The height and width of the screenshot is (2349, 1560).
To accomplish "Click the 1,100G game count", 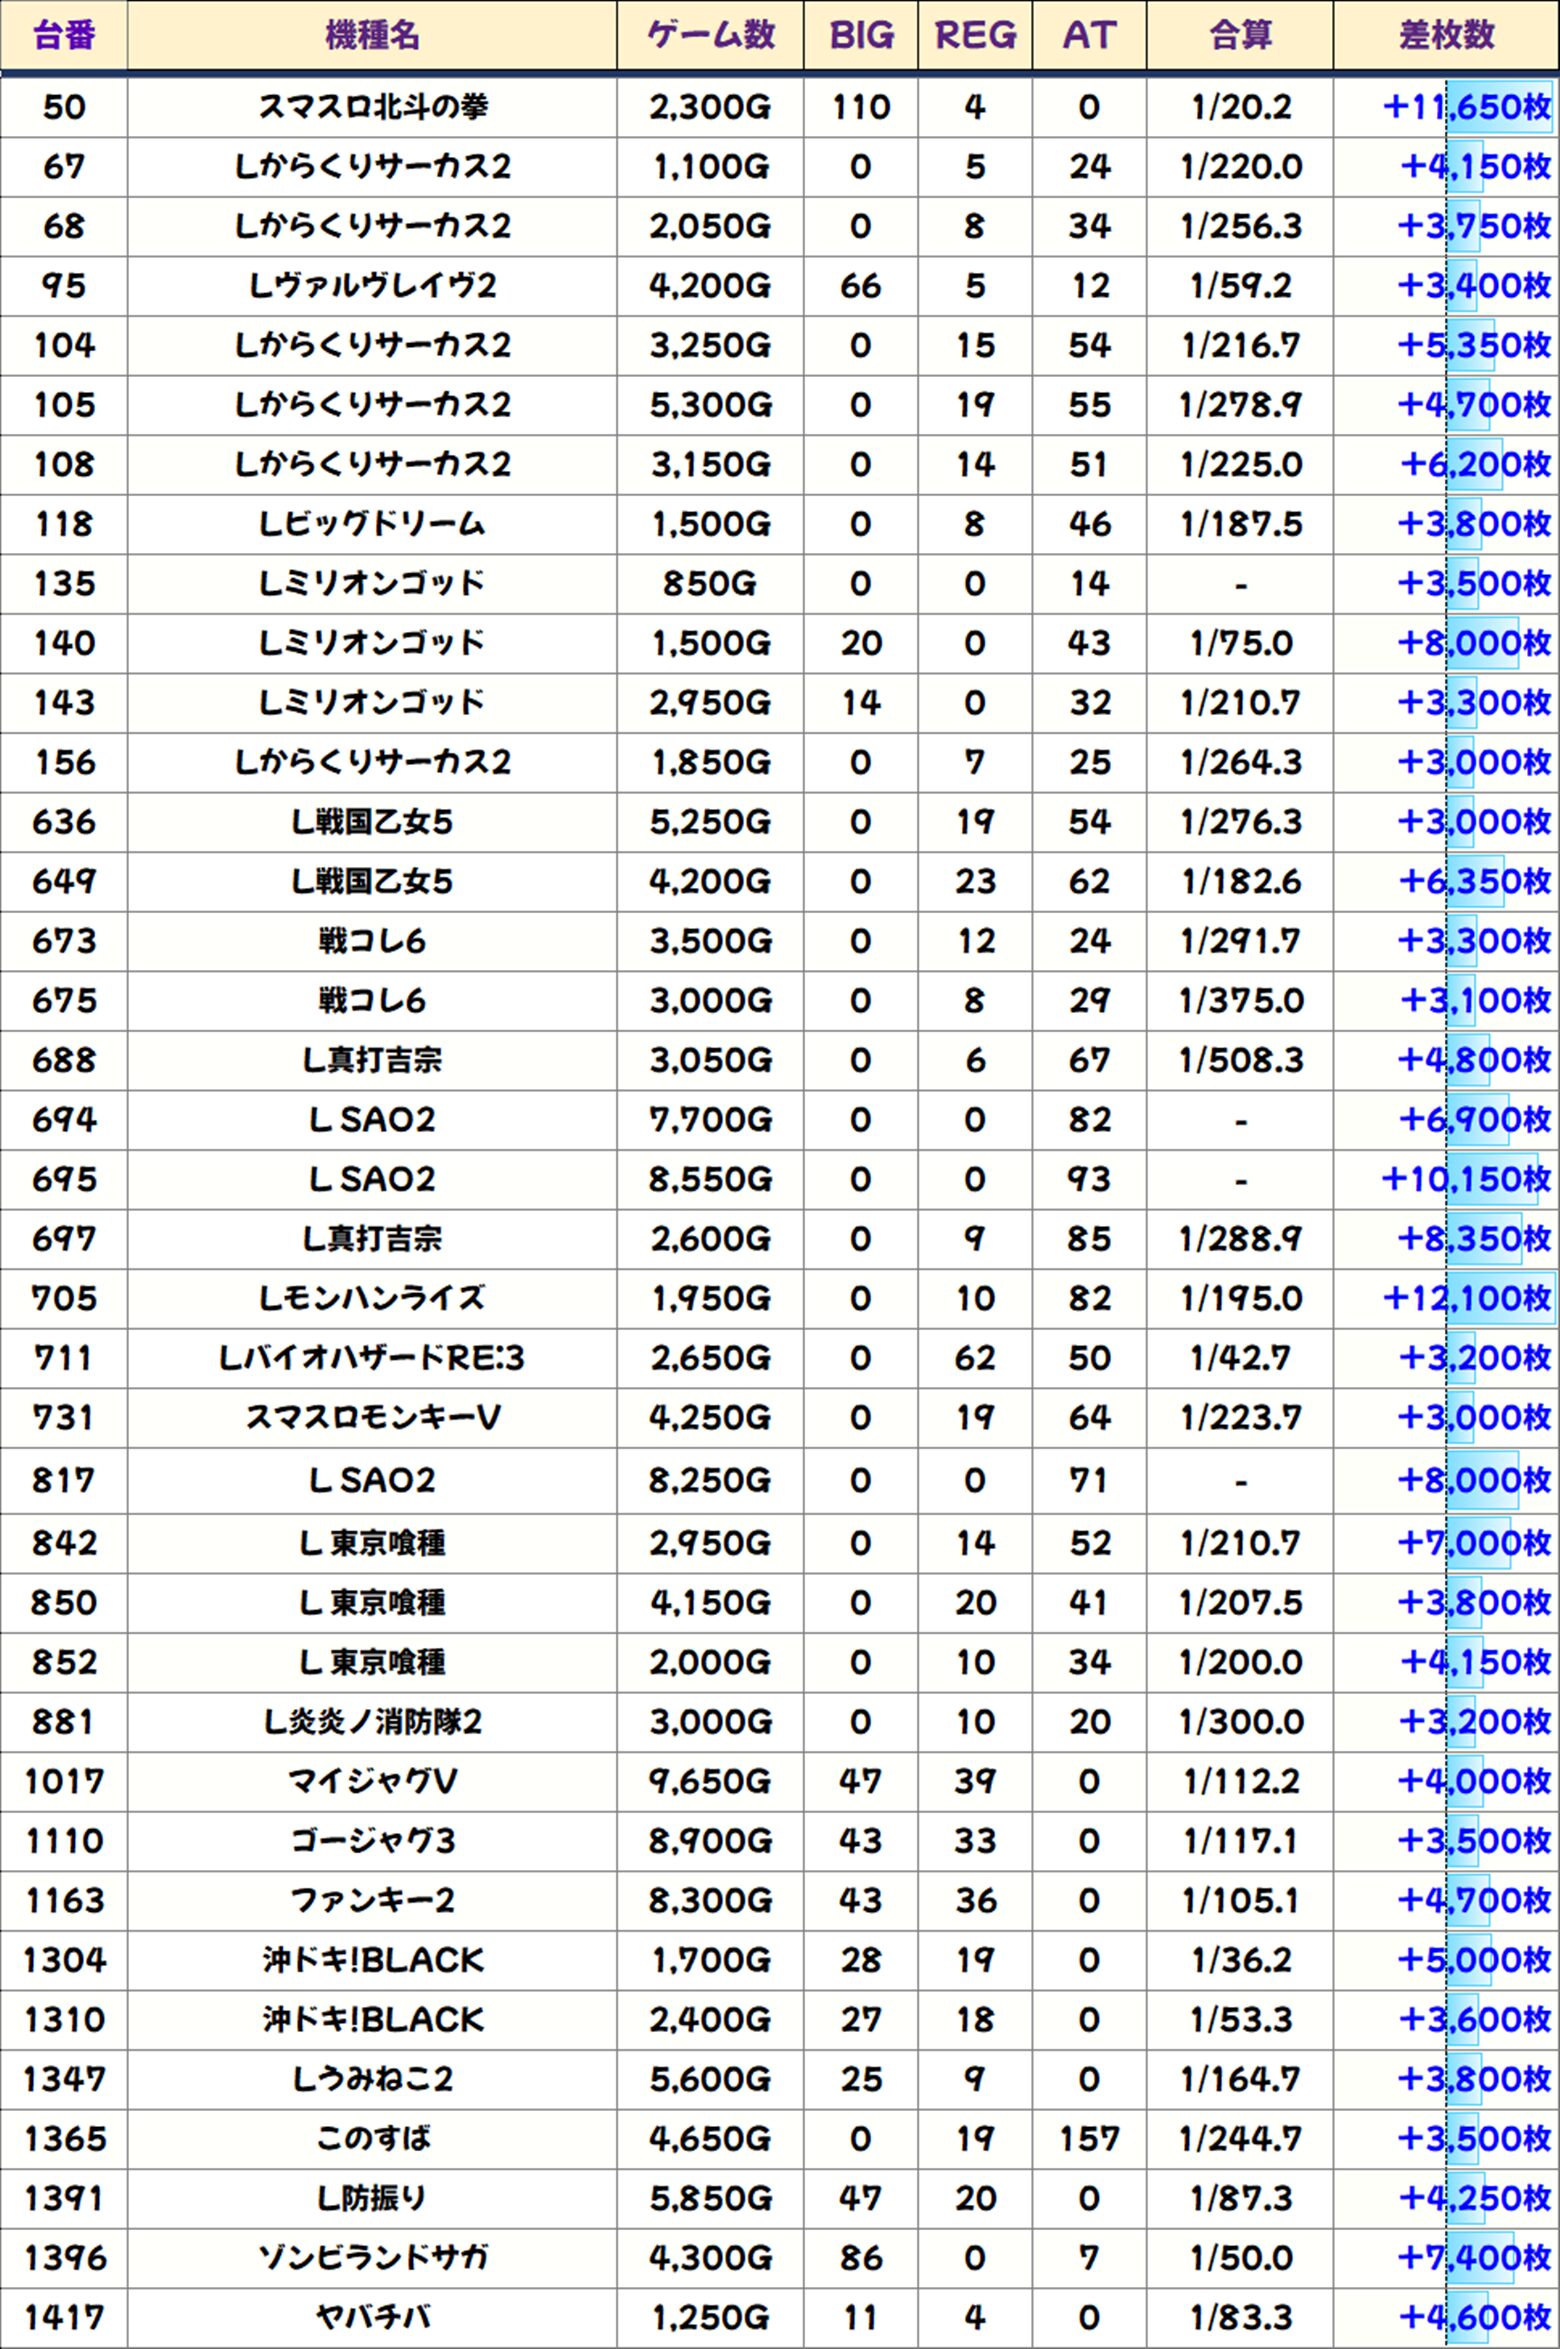I will [x=710, y=167].
